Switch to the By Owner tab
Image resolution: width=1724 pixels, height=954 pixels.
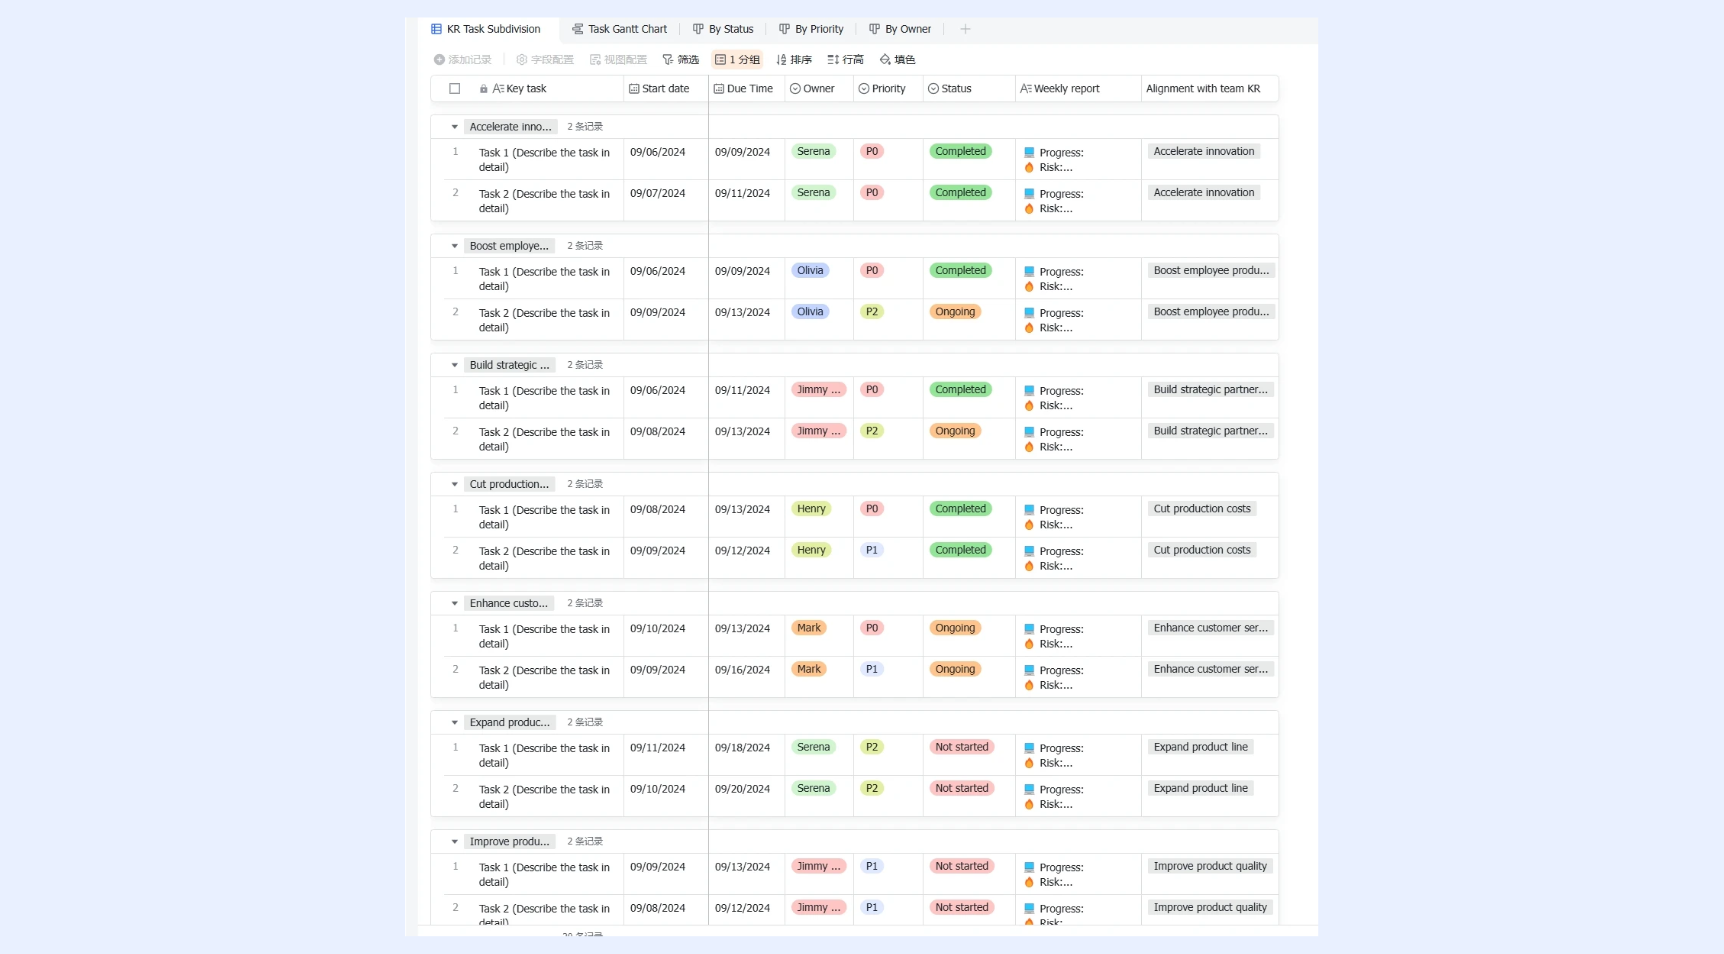coord(900,29)
